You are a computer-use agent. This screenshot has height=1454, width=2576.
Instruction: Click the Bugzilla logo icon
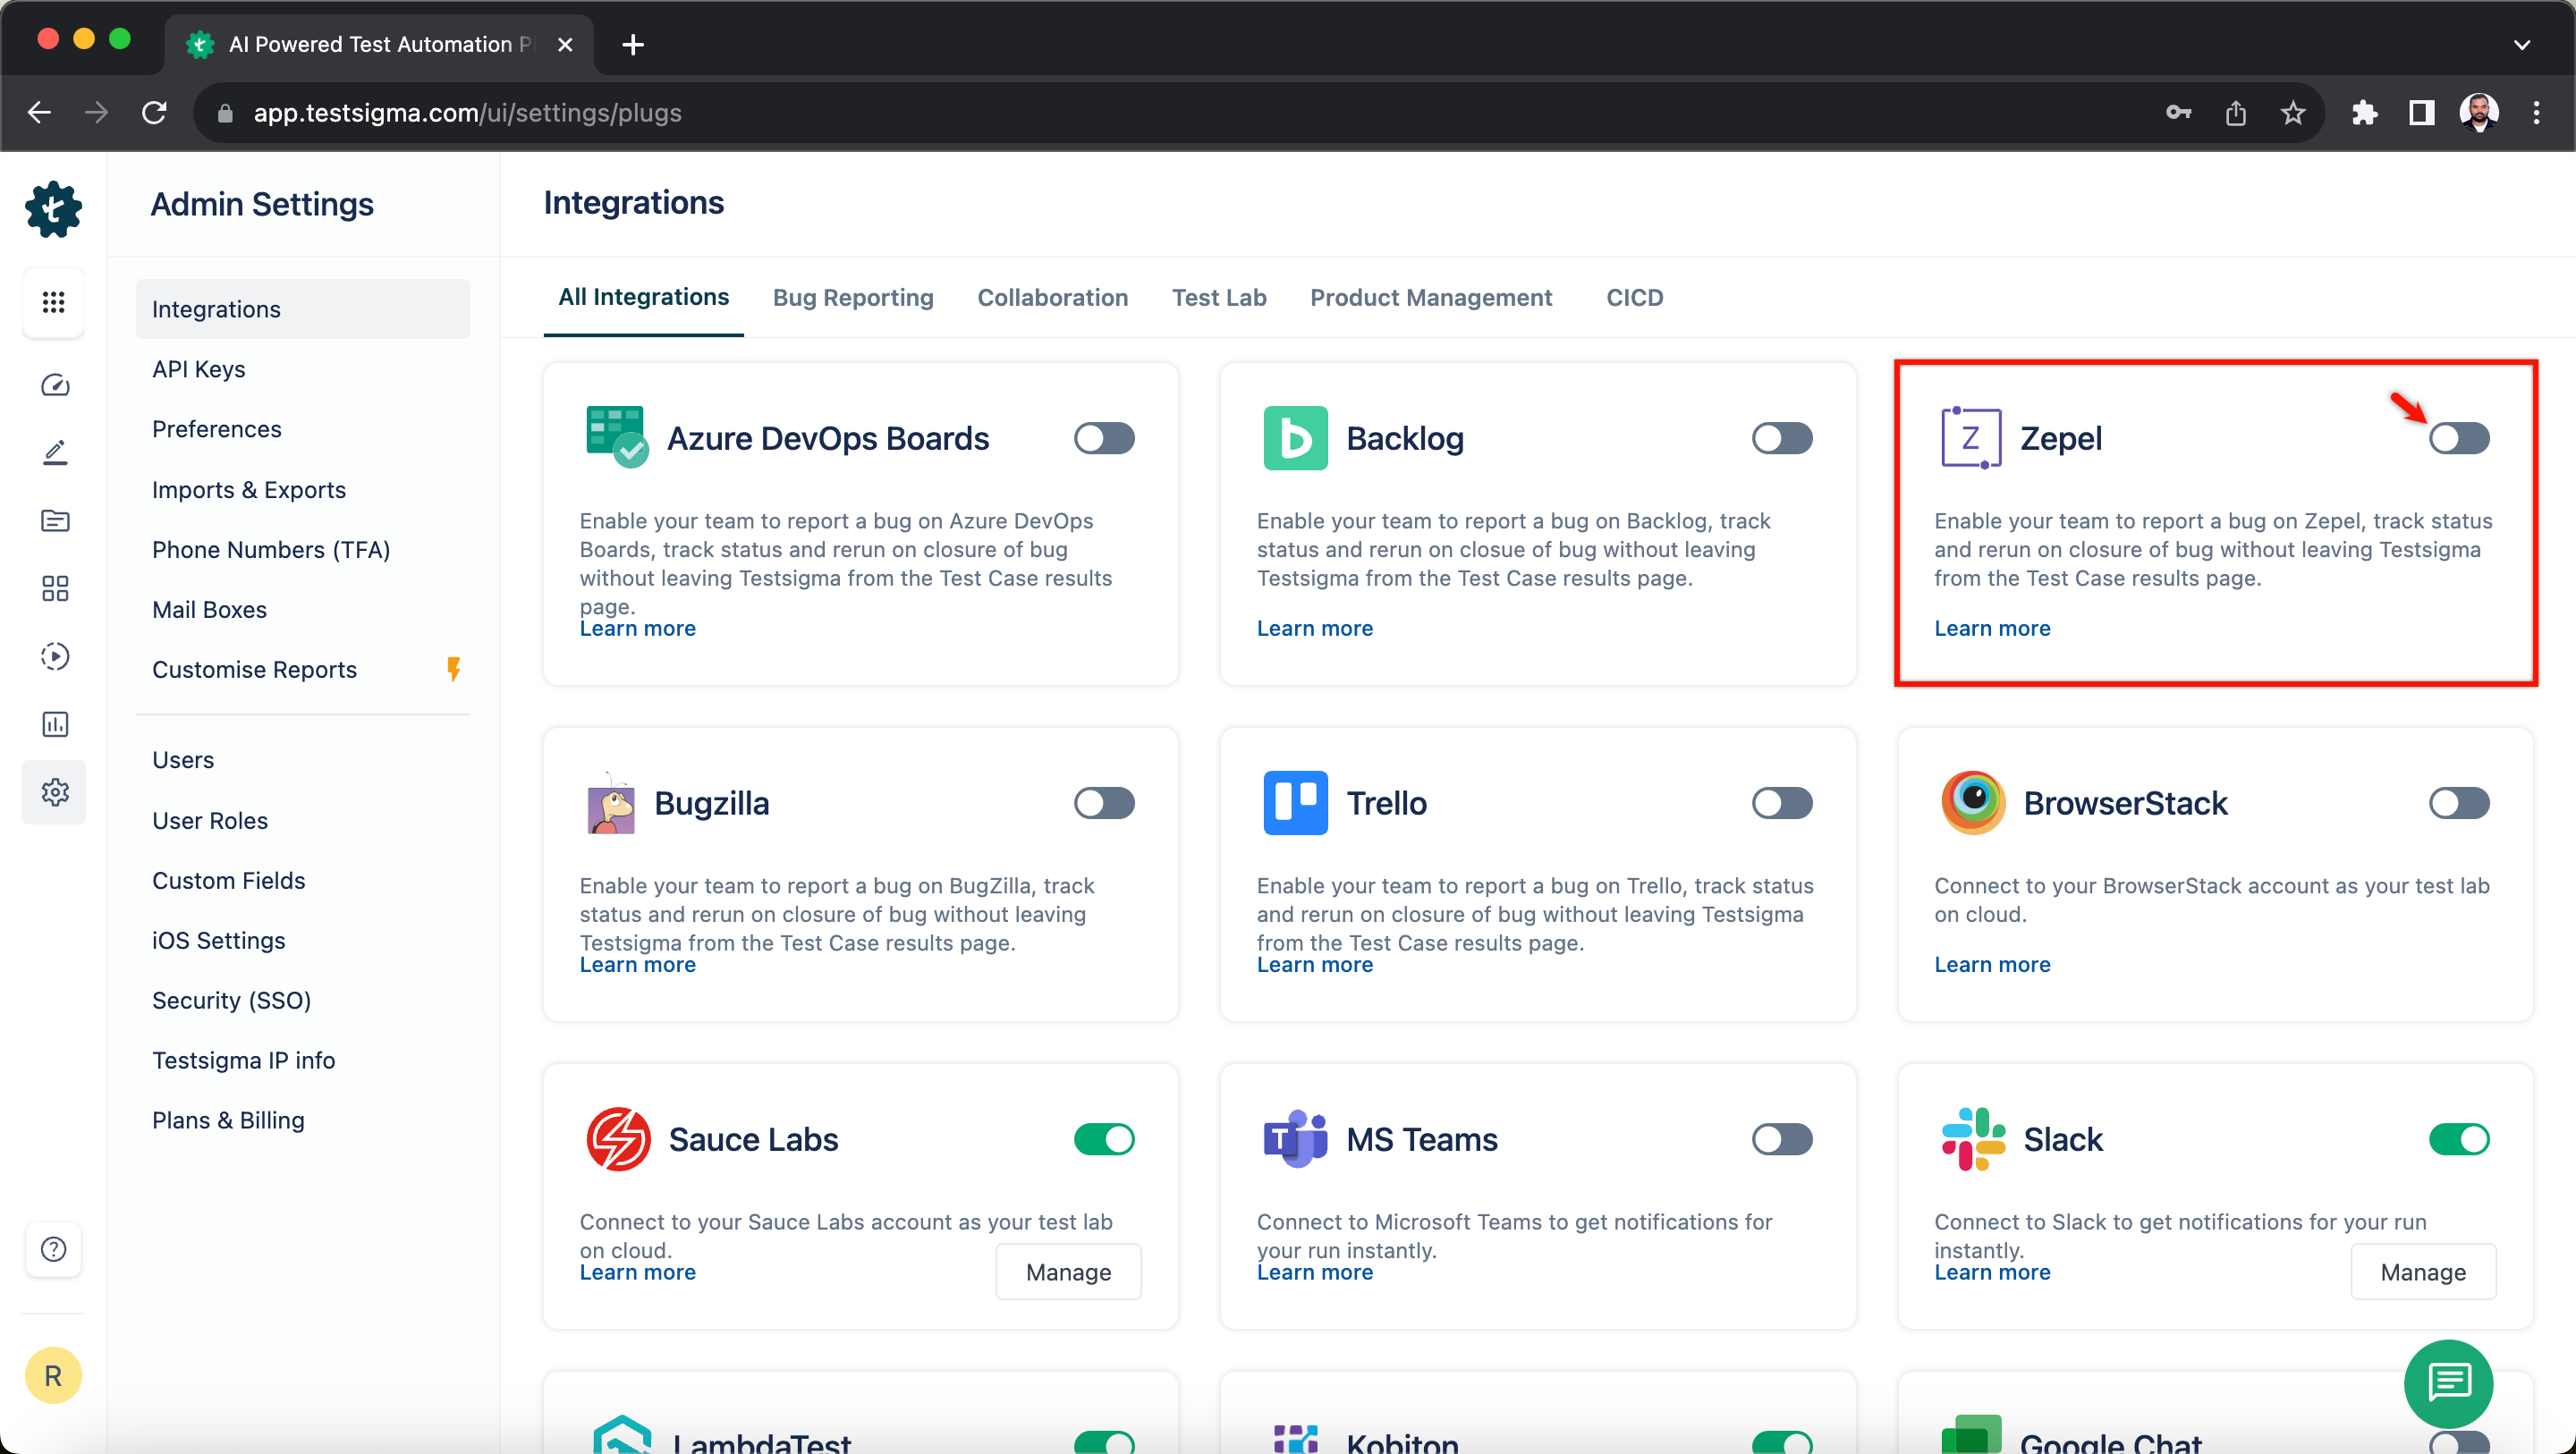tap(611, 802)
